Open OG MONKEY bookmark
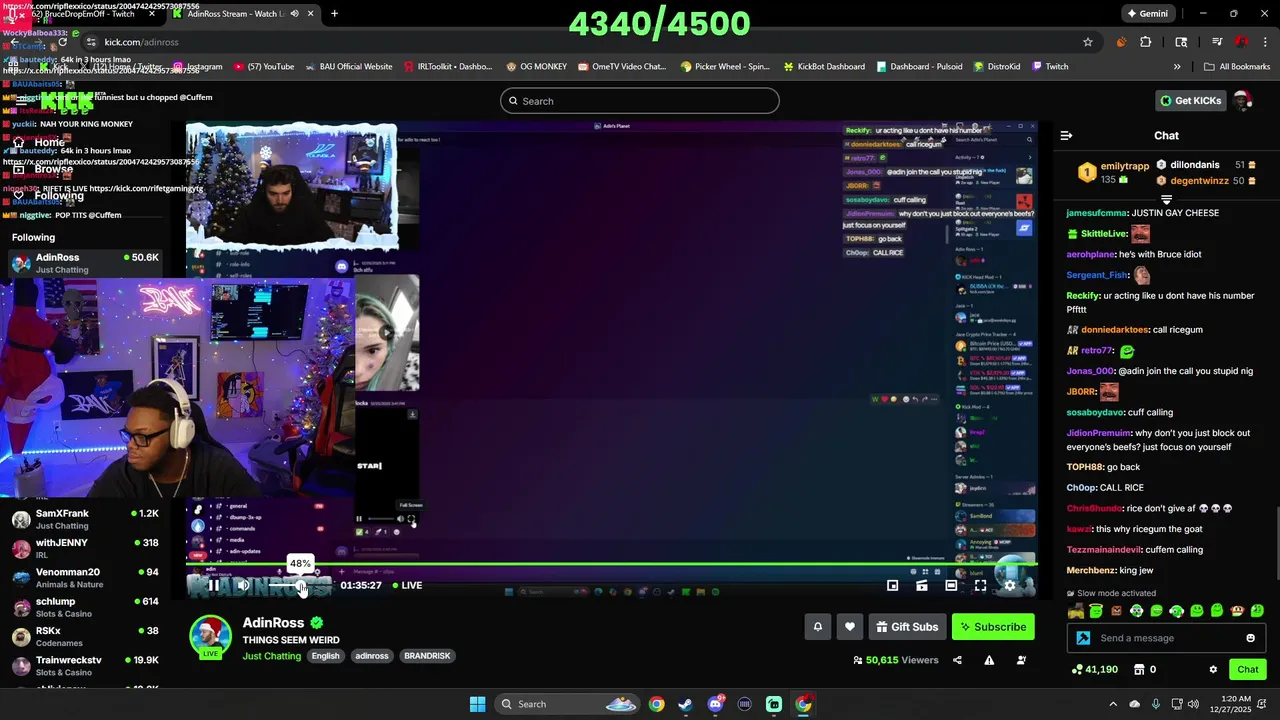The width and height of the screenshot is (1280, 720). (536, 67)
